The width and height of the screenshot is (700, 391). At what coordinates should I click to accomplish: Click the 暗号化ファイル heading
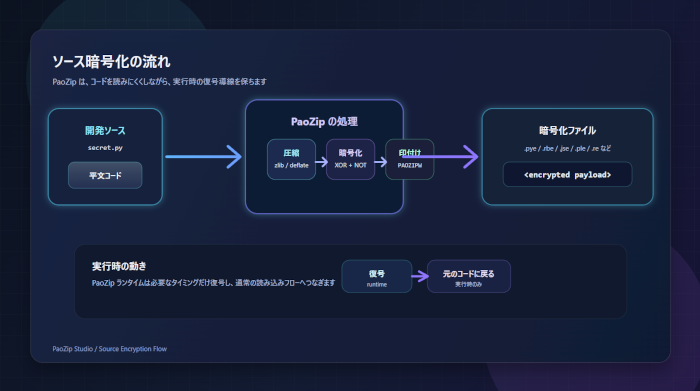(x=567, y=131)
